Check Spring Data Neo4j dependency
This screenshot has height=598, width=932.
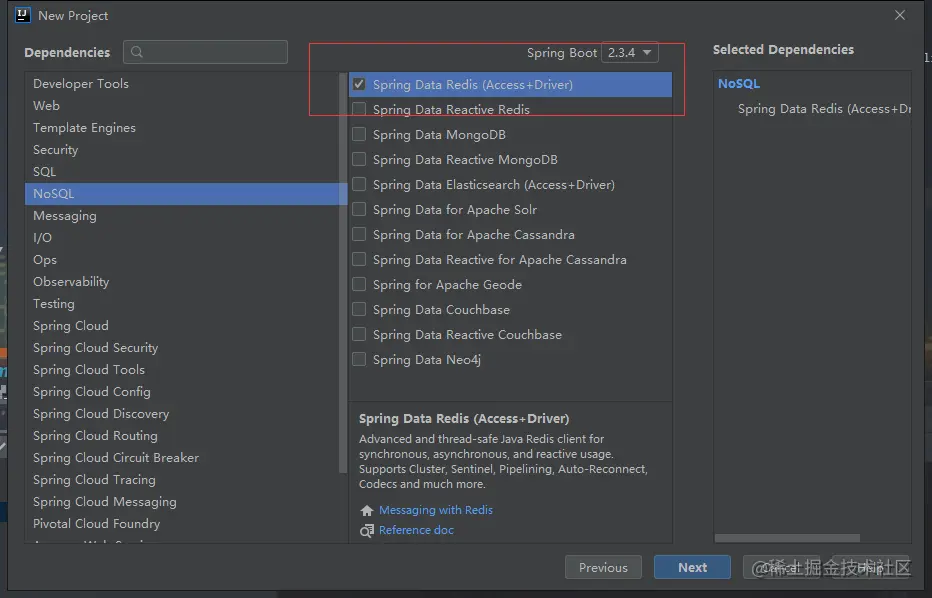point(359,359)
